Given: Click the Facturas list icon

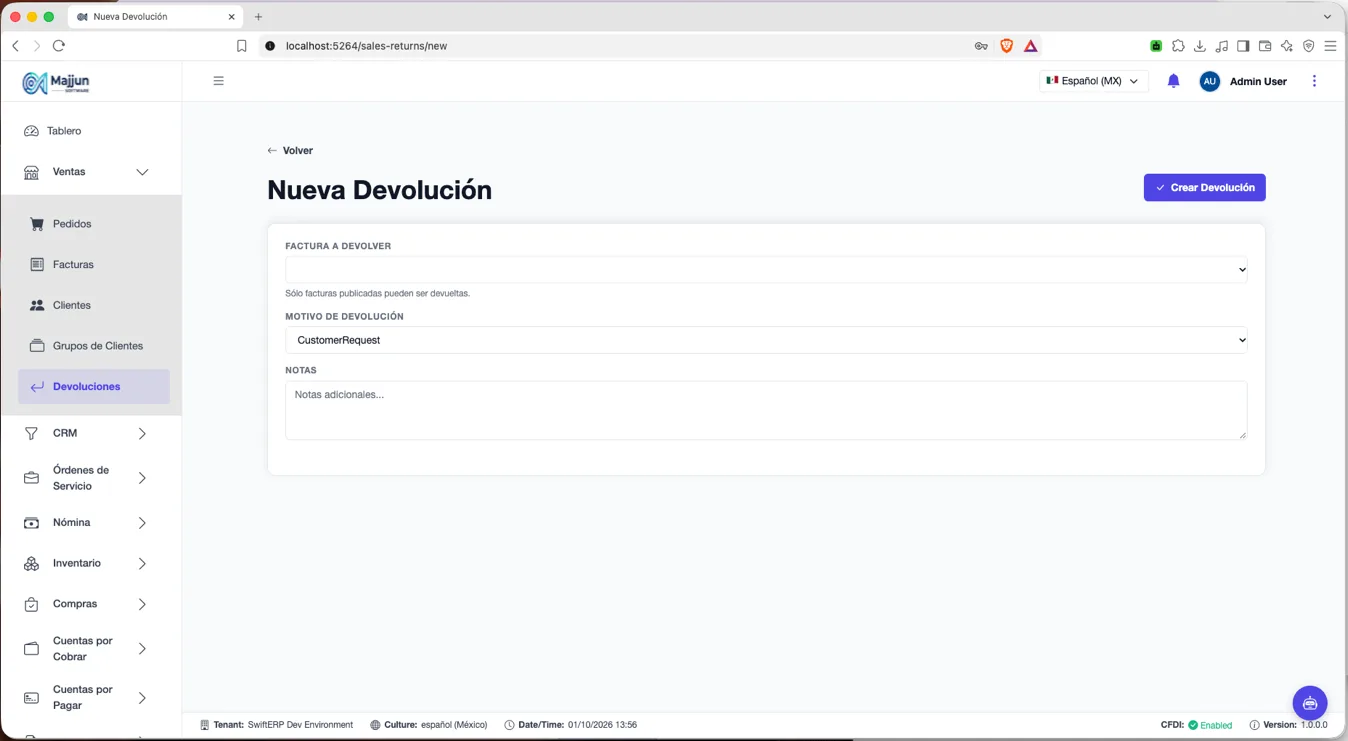Looking at the screenshot, I should pyautogui.click(x=37, y=264).
